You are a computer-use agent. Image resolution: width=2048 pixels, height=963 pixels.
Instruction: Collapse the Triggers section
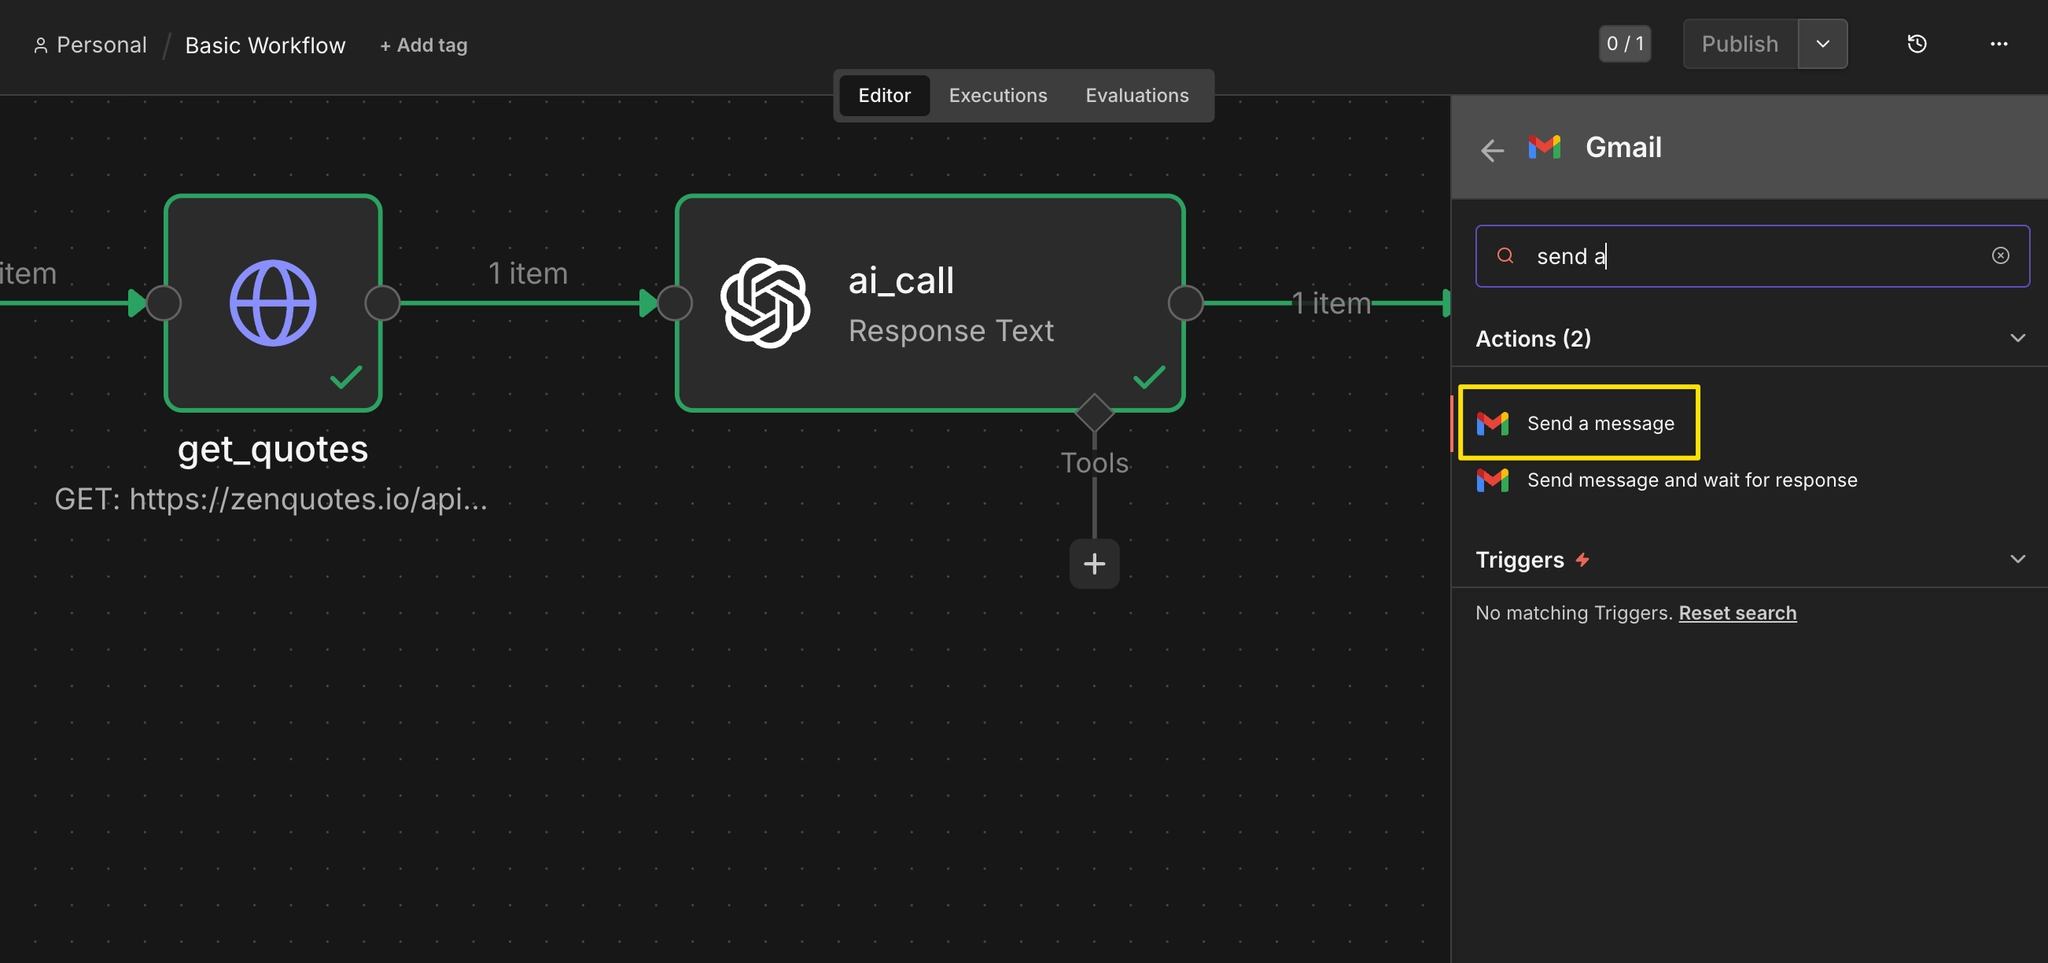[2017, 559]
